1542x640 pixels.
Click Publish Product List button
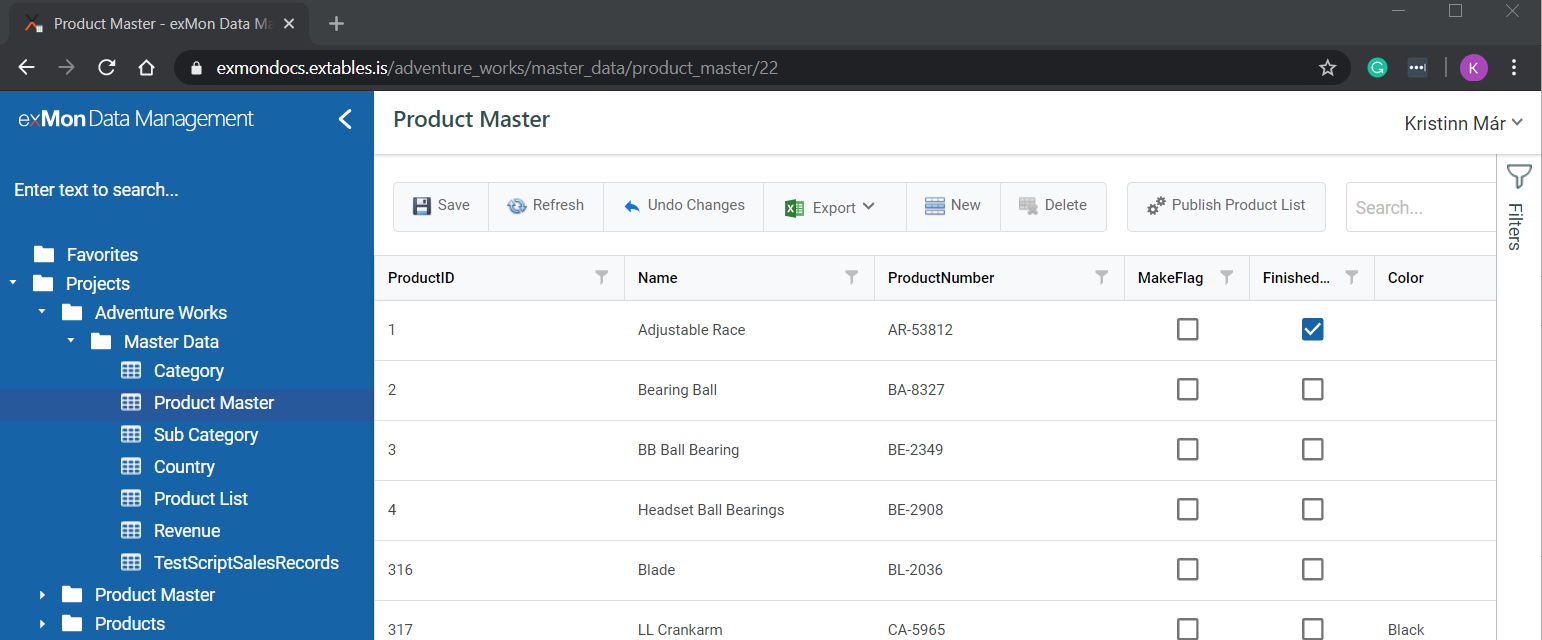1226,206
